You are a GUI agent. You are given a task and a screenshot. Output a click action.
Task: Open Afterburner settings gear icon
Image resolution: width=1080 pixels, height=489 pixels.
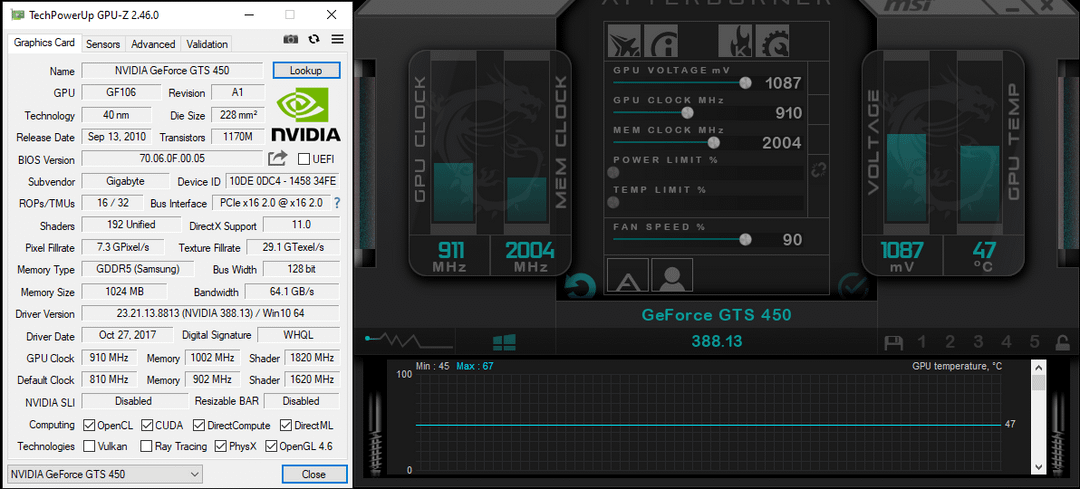pos(773,43)
